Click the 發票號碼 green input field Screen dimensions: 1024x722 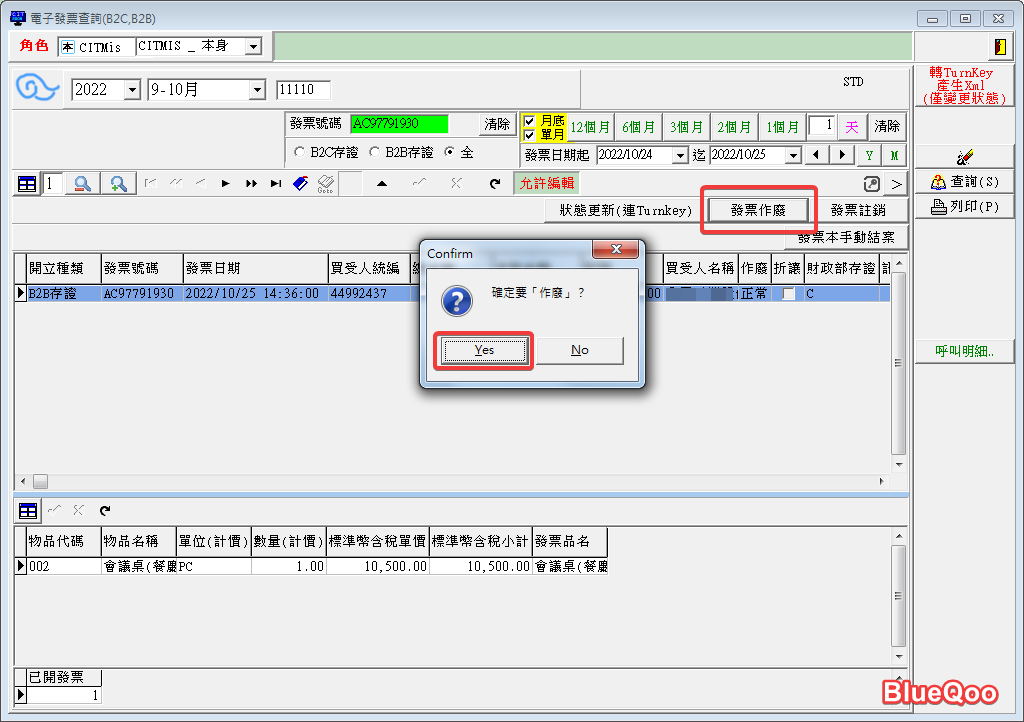(399, 124)
